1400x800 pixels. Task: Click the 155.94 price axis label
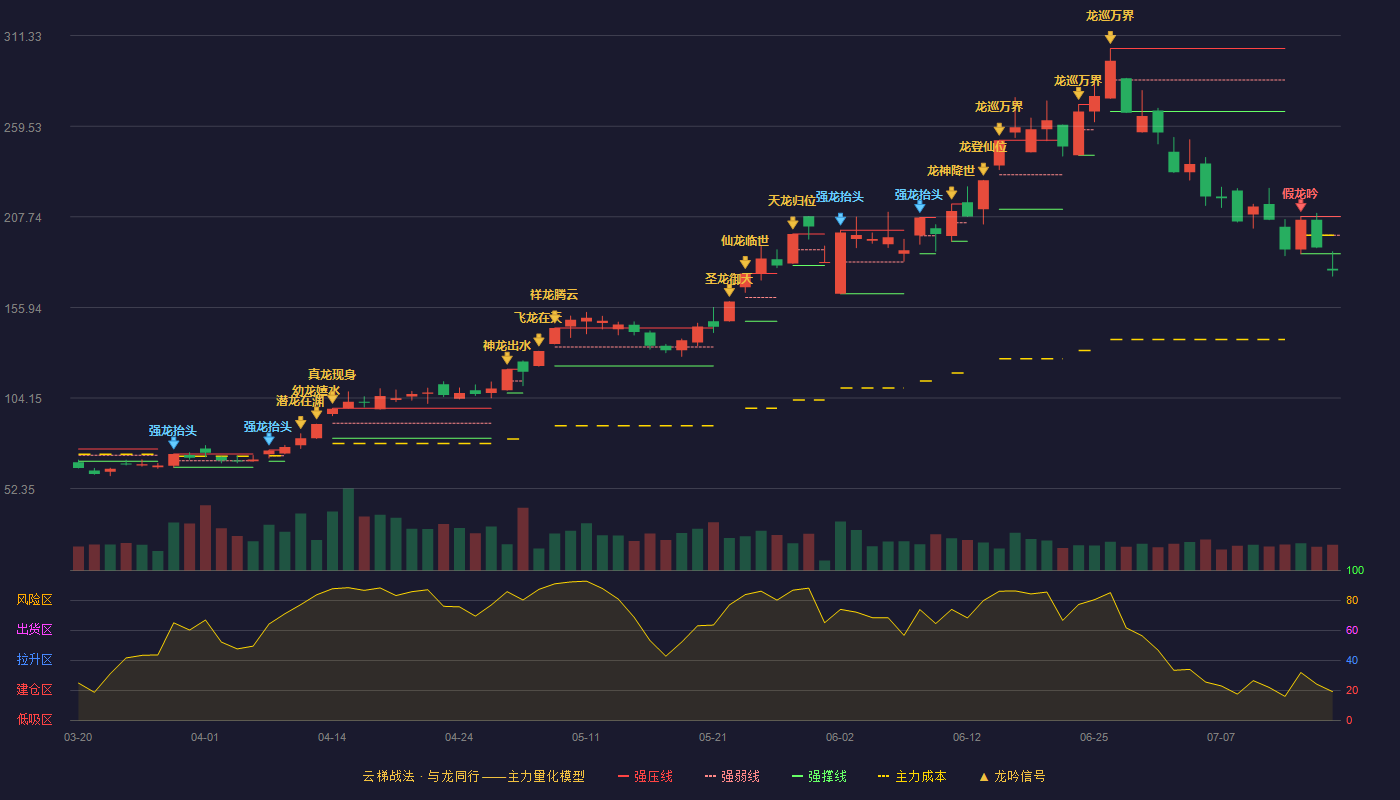pyautogui.click(x=22, y=308)
